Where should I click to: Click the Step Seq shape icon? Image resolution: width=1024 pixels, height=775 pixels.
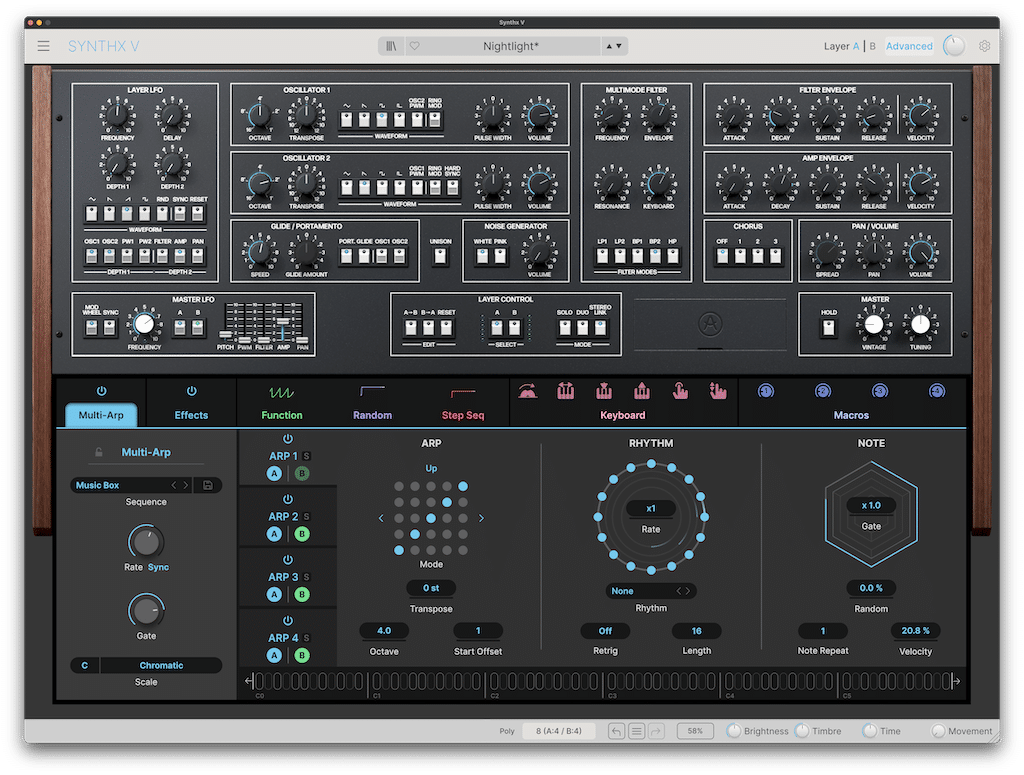[x=463, y=392]
